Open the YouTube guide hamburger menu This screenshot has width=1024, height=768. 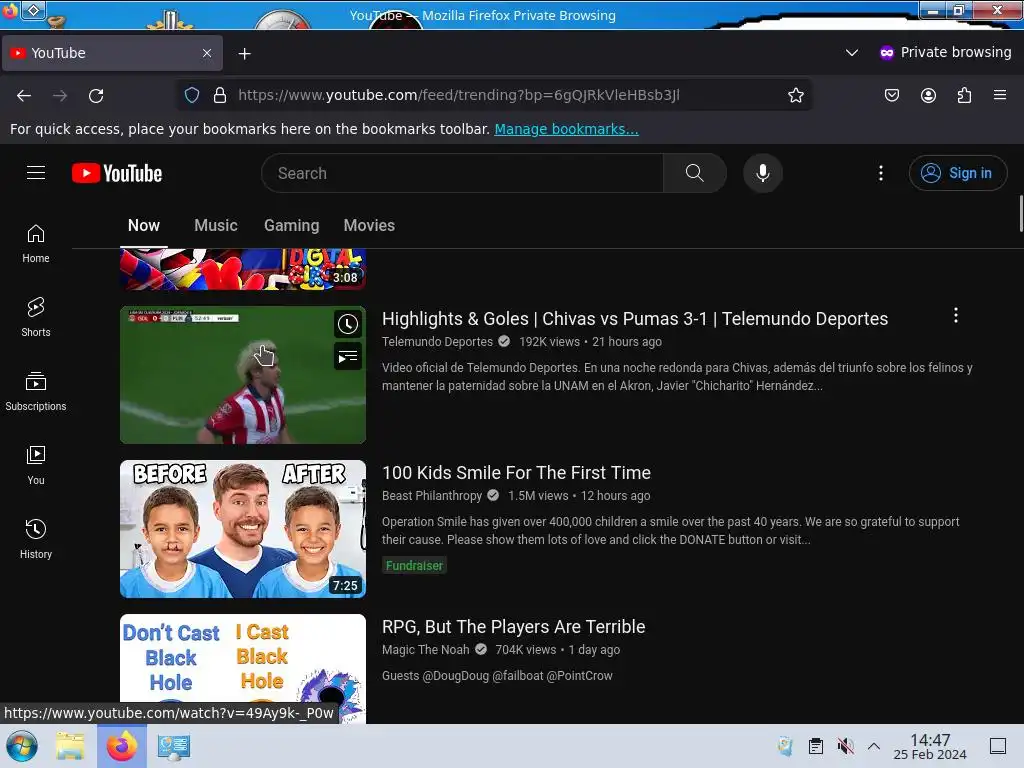coord(36,172)
